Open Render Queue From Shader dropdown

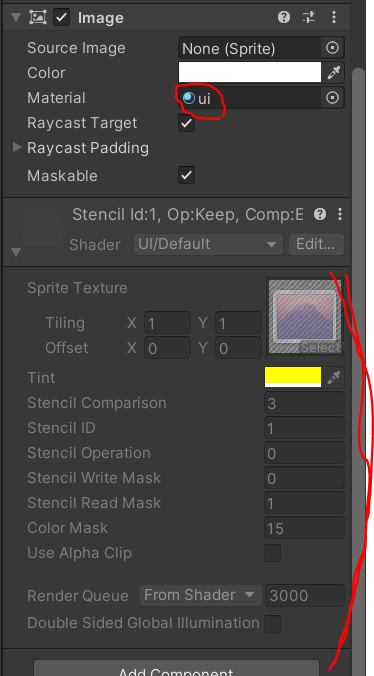pos(200,595)
